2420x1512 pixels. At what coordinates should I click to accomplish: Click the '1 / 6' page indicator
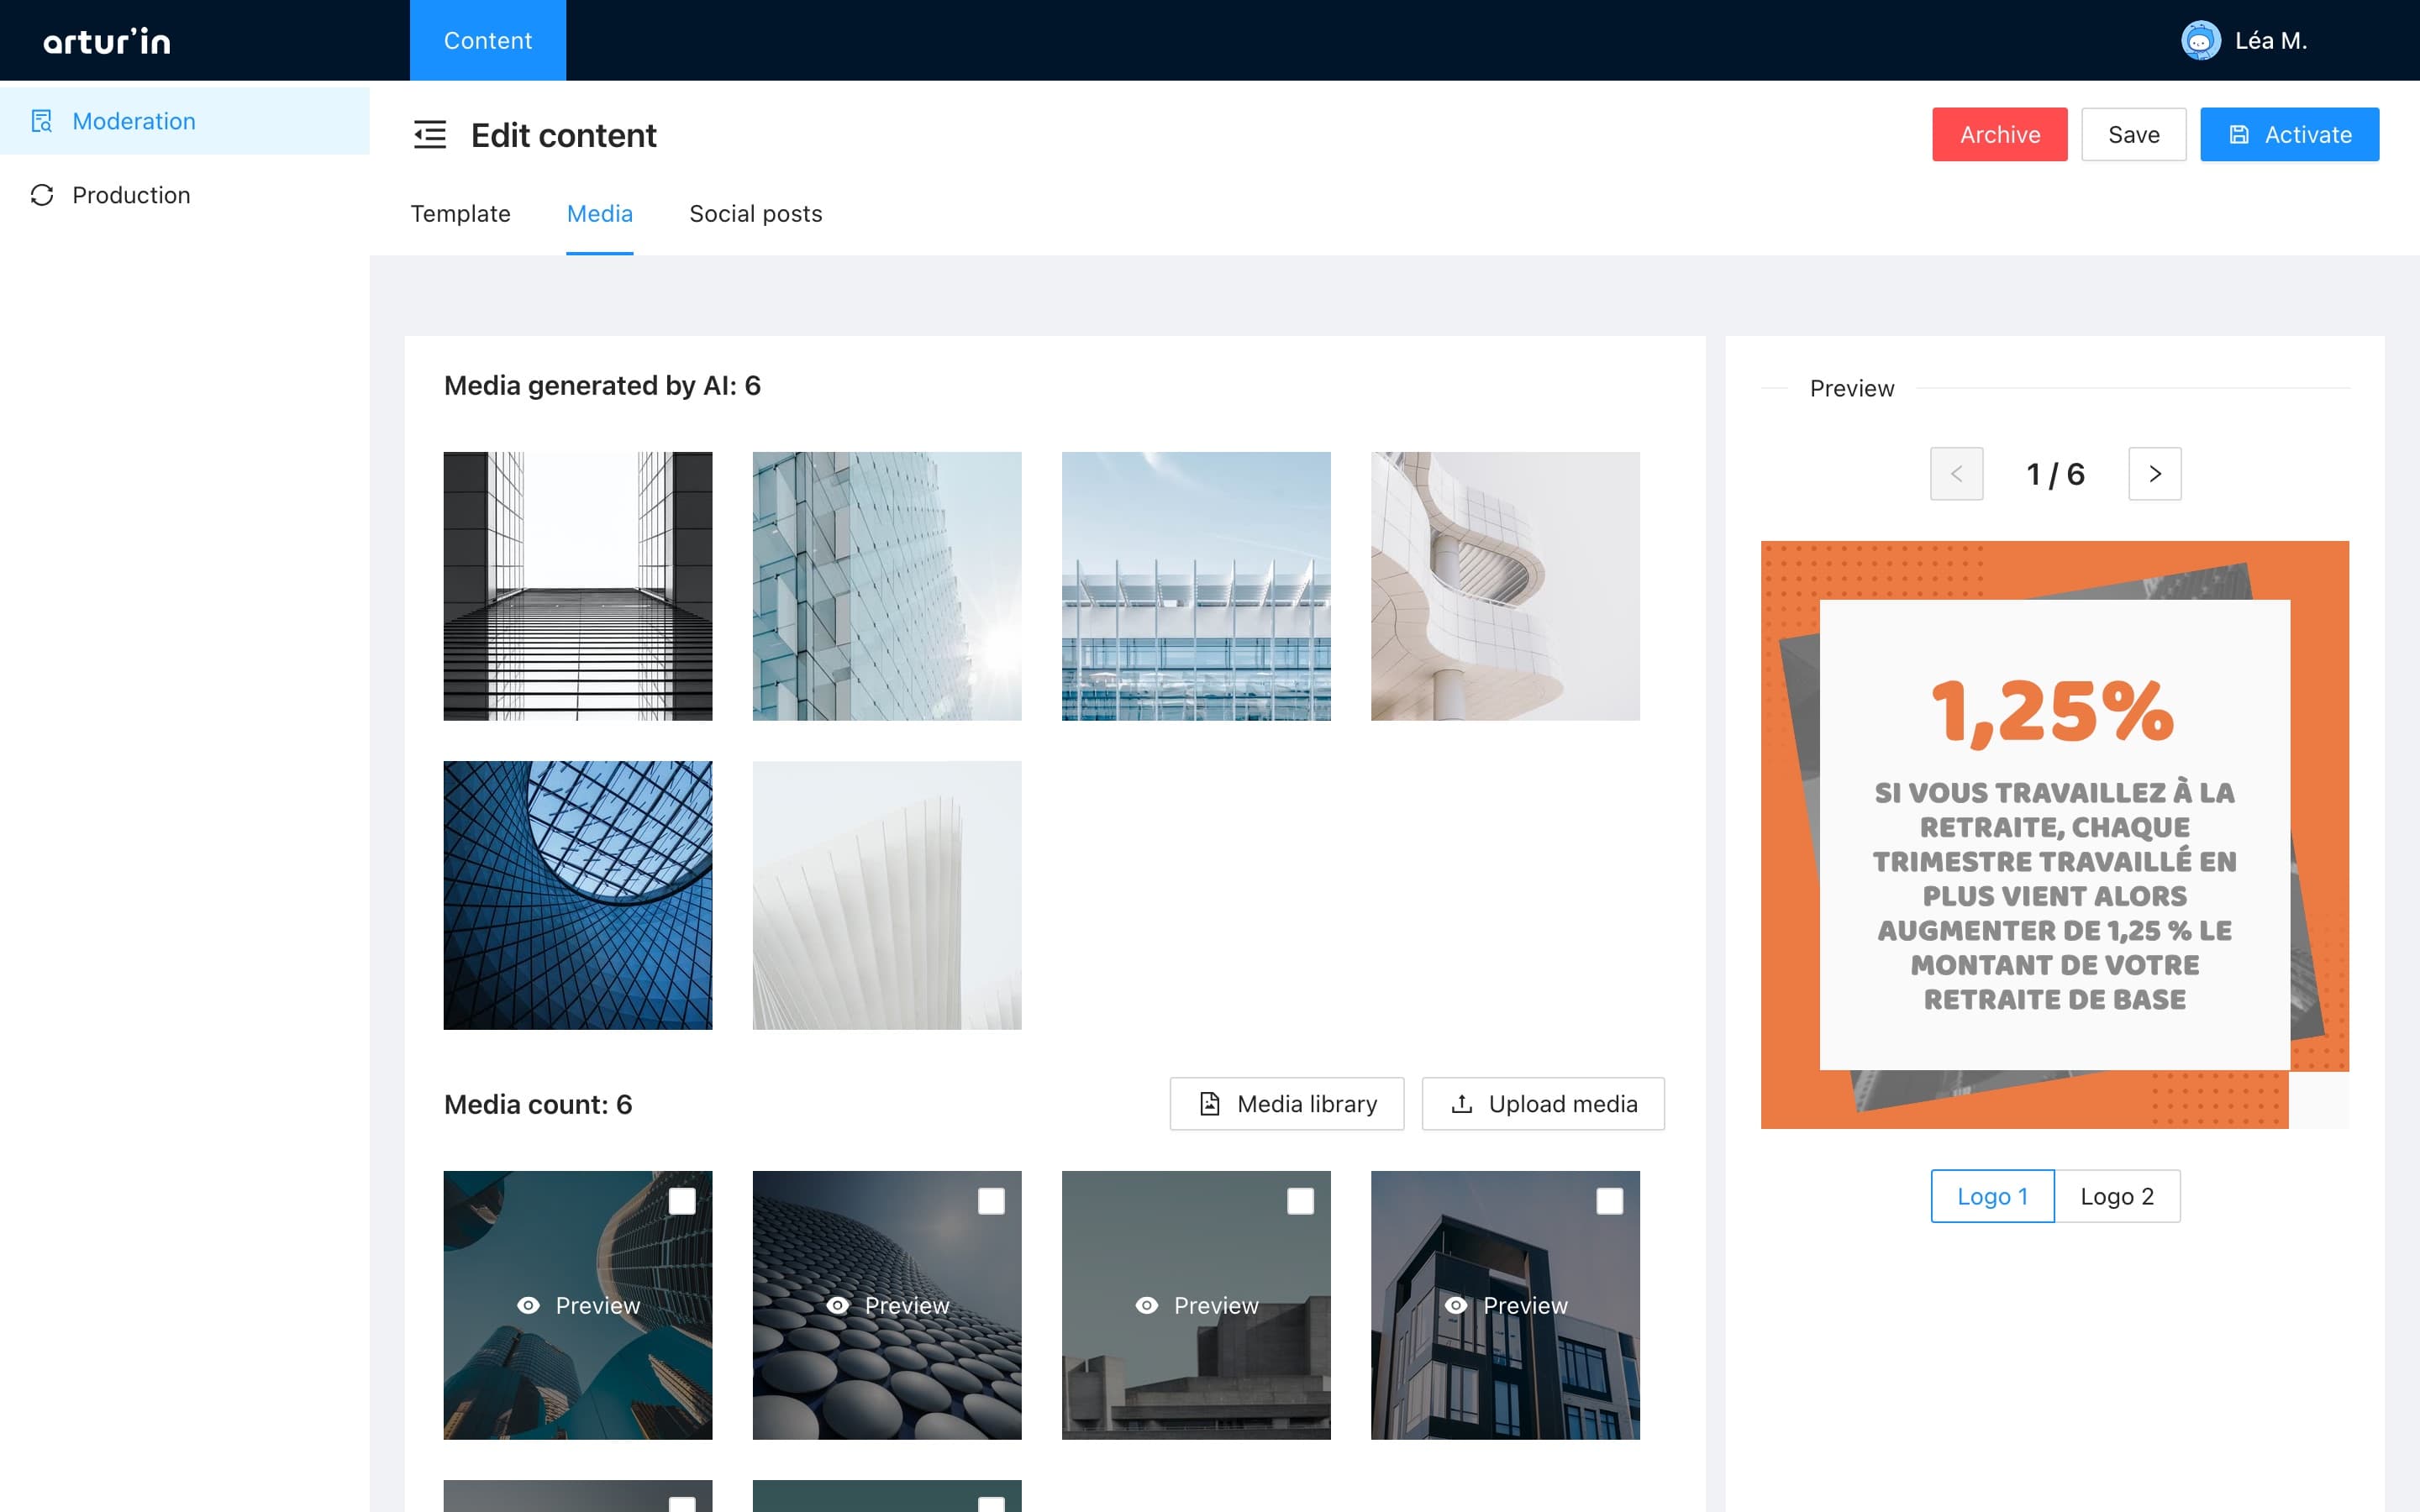tap(2055, 474)
